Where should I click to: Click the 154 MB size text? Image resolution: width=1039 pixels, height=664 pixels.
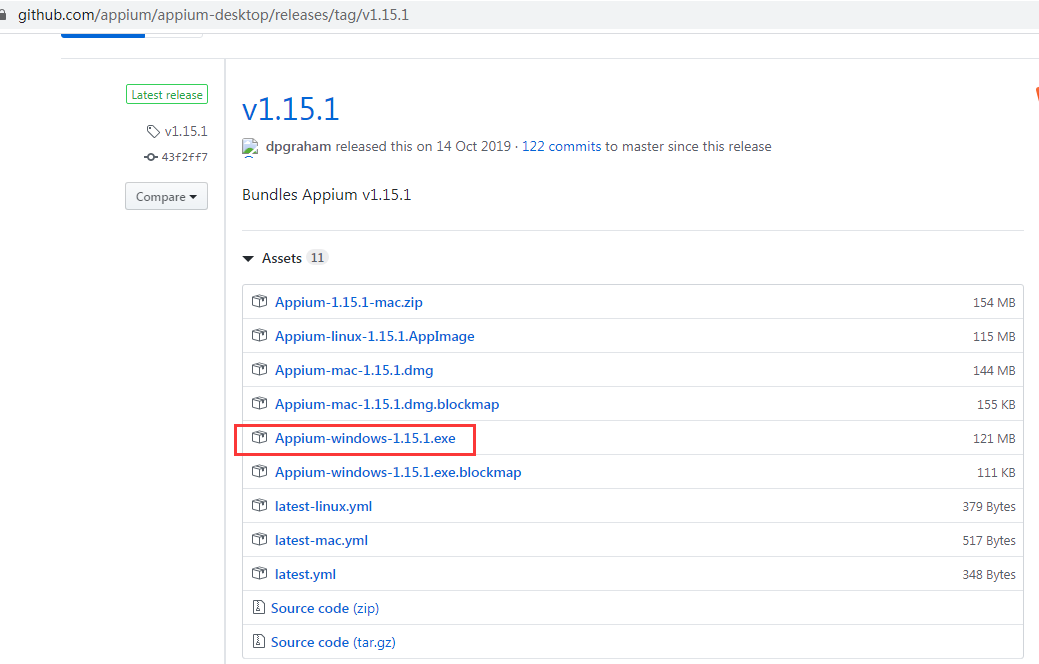[x=994, y=302]
